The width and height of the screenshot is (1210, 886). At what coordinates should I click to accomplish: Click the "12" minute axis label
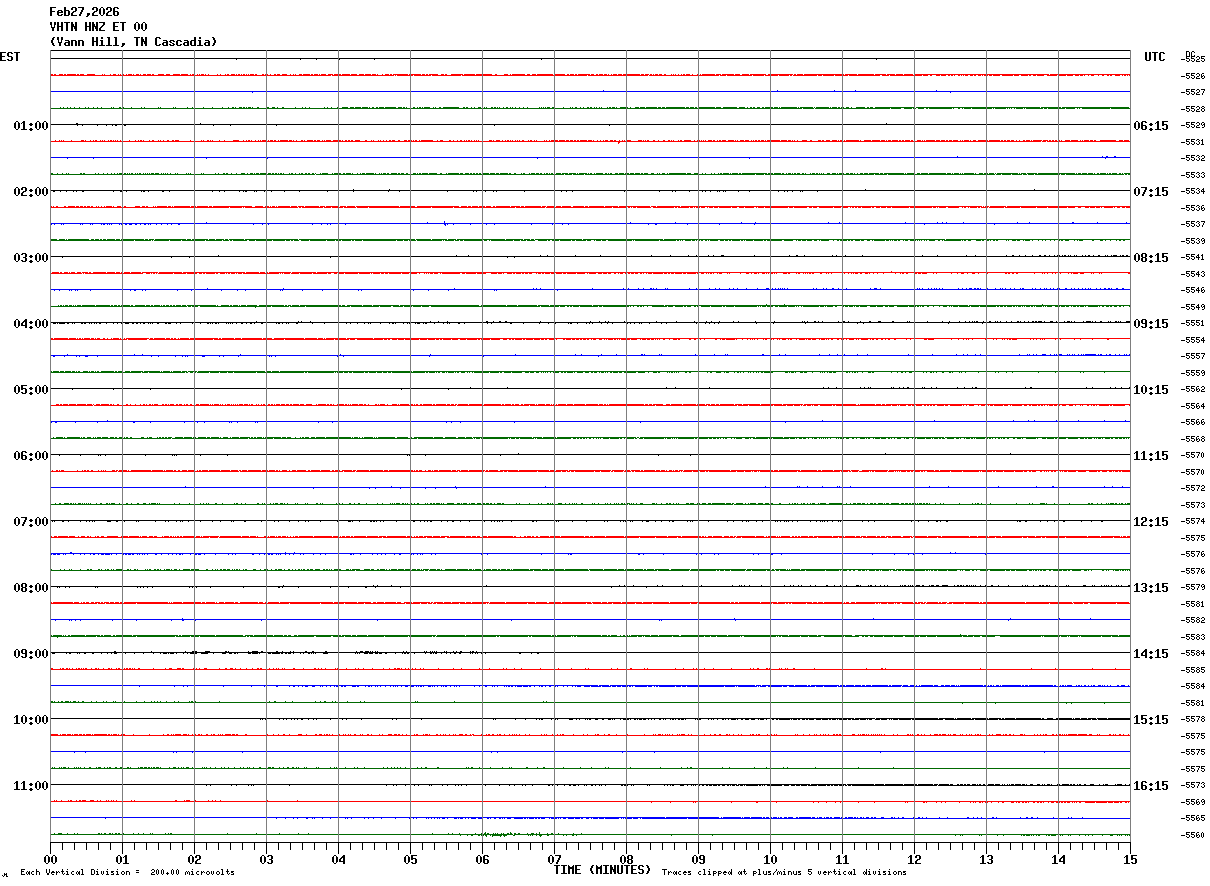[914, 859]
